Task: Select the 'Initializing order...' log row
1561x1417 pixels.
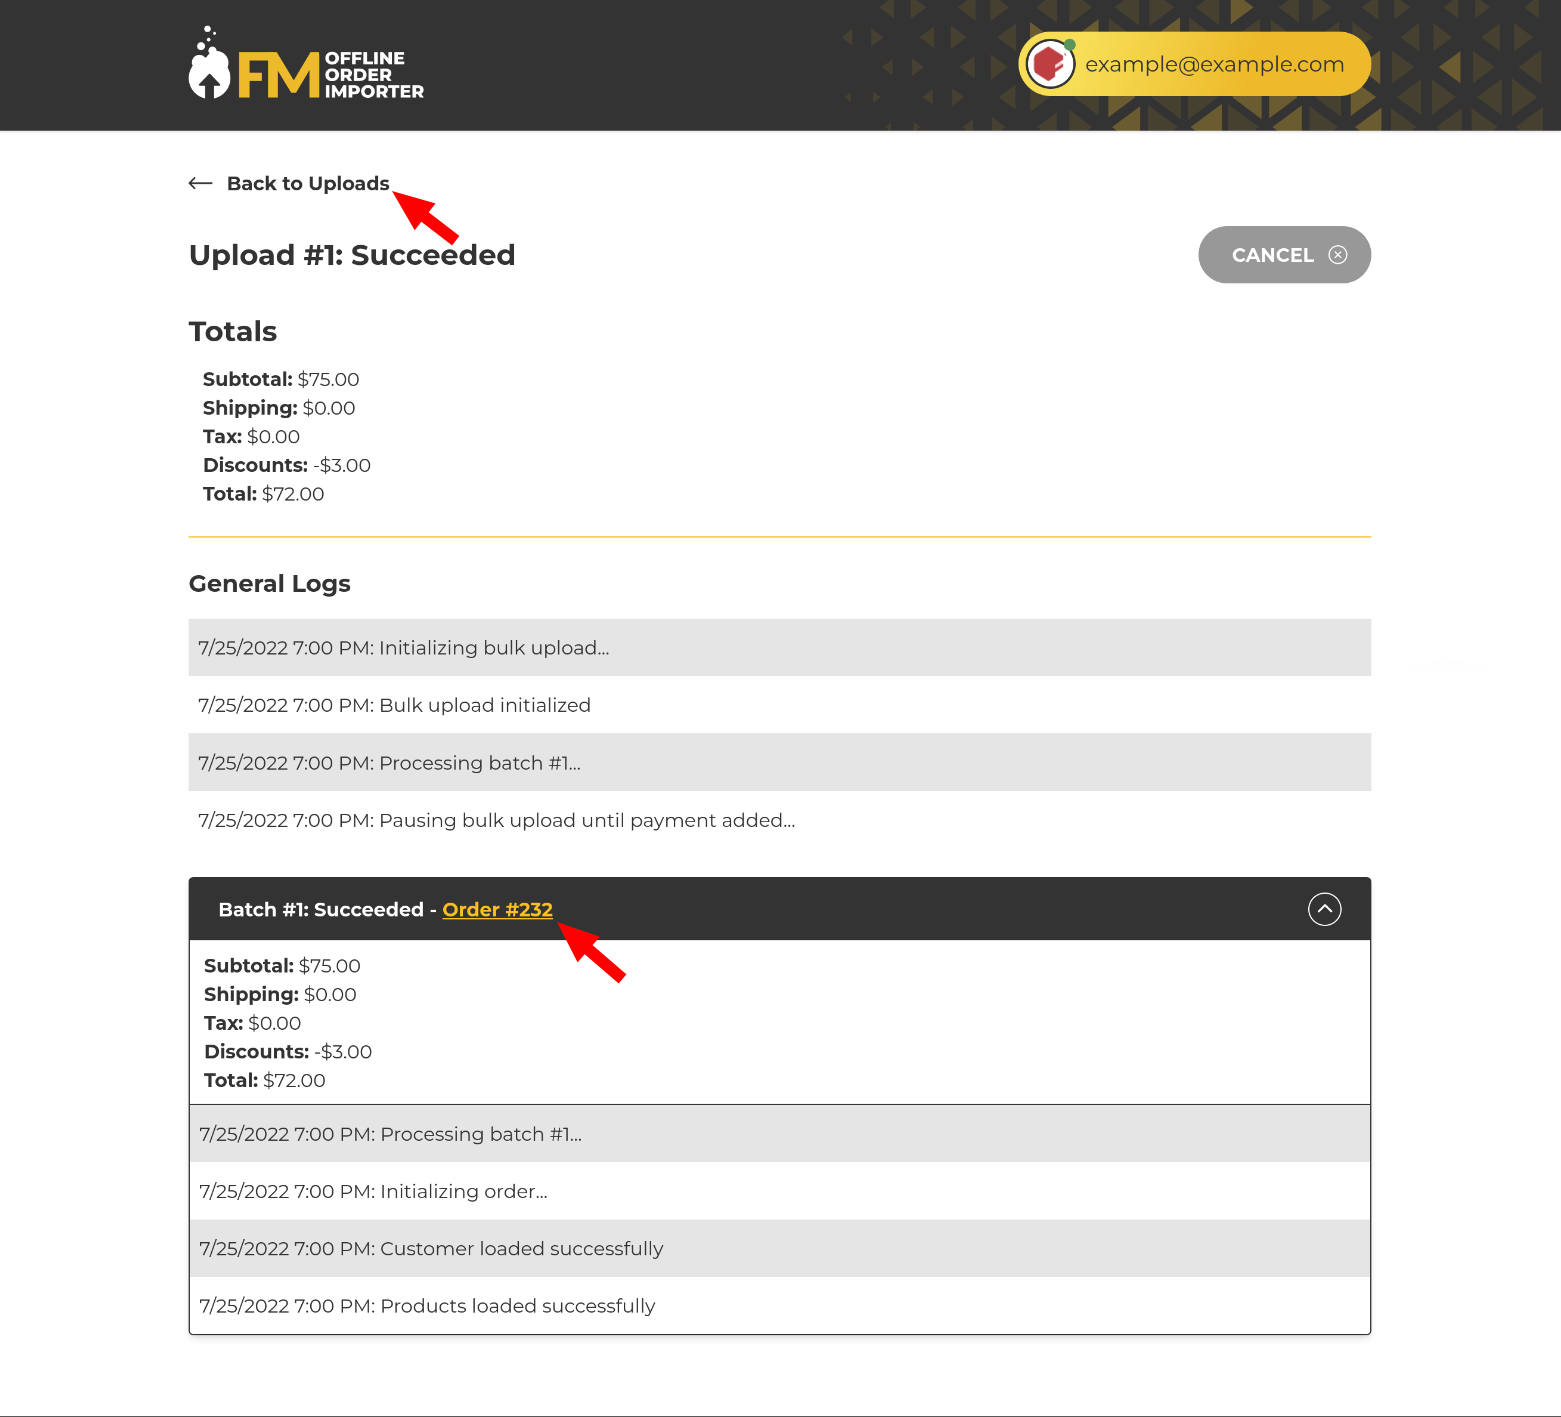Action: coord(780,1191)
